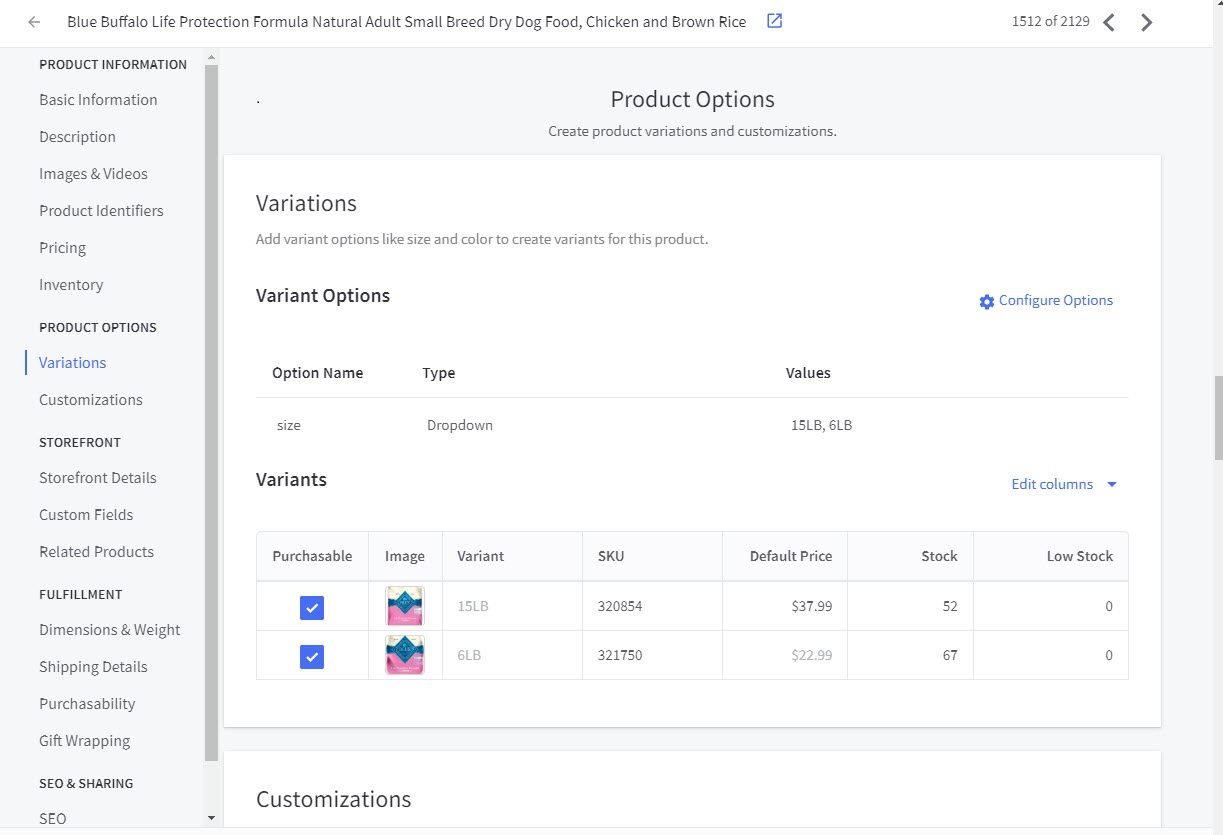Click low stock field for 6LB row
1223x835 pixels.
pyautogui.click(x=1051, y=655)
